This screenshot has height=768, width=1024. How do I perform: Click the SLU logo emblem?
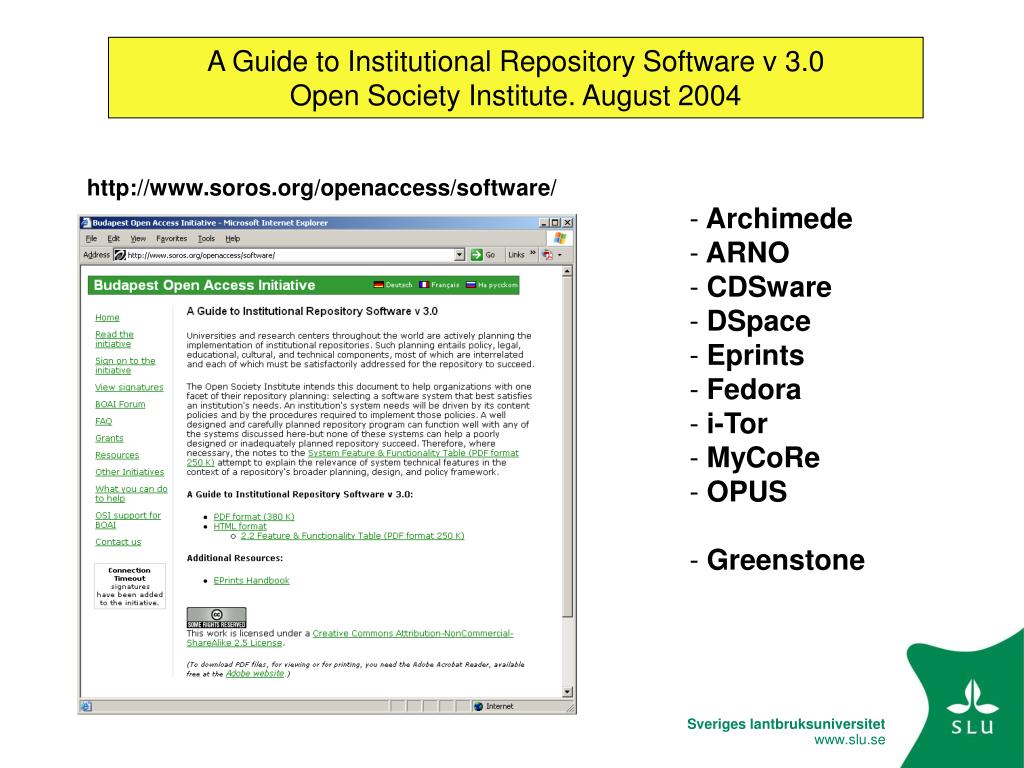click(x=972, y=707)
